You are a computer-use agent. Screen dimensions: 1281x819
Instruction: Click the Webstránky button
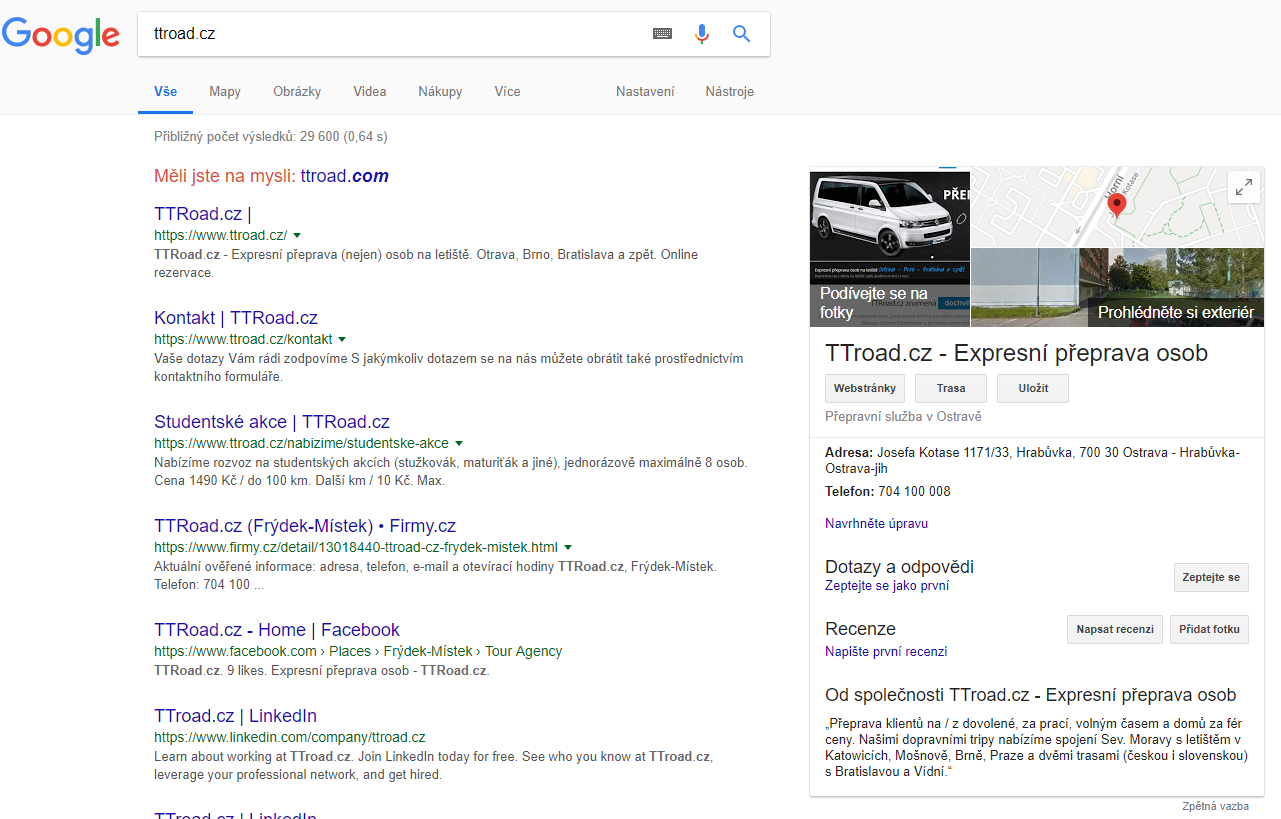pos(866,388)
